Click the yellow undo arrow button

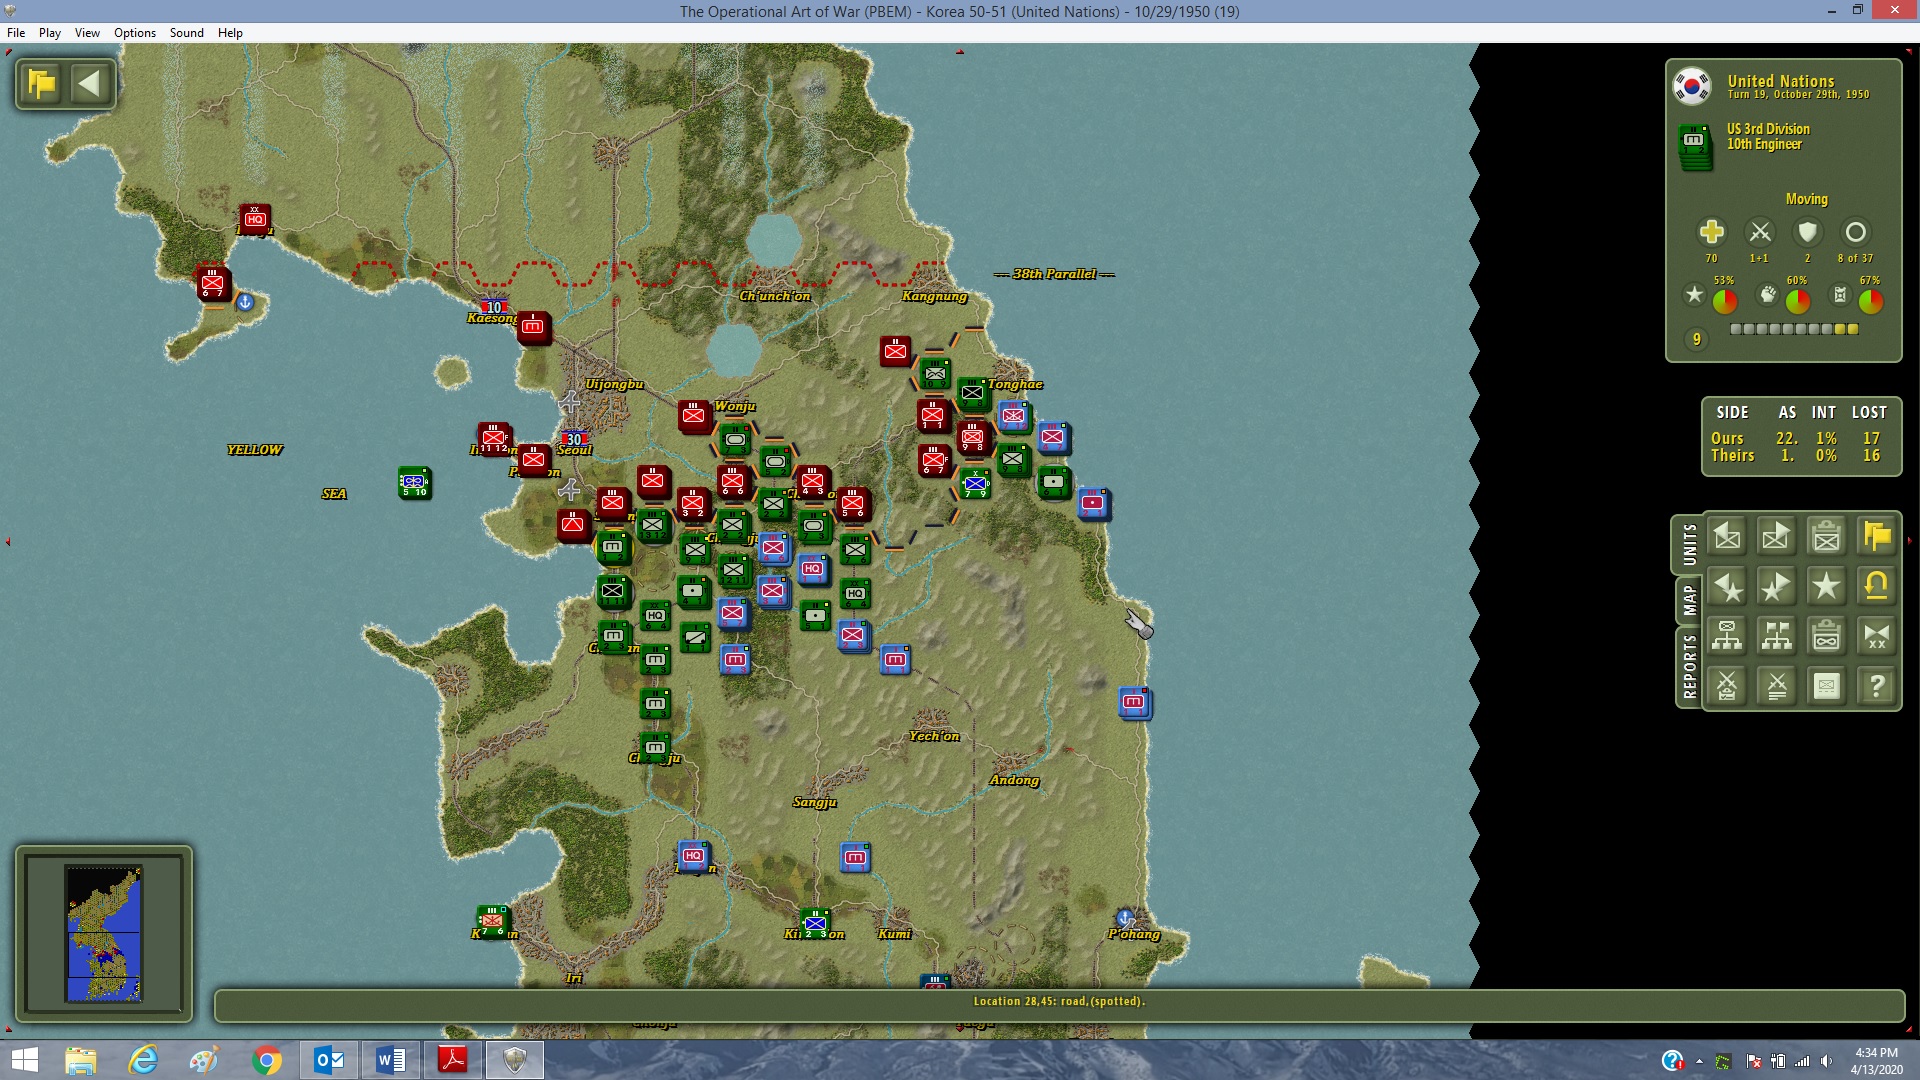pyautogui.click(x=1877, y=587)
